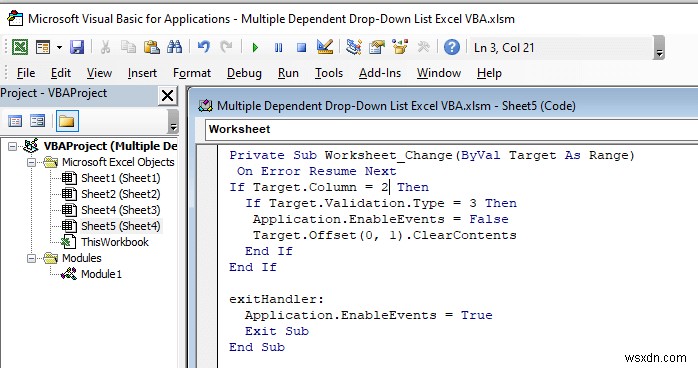Click the 'End Sub' line
Viewport: 698px width, 368px height.
pos(257,347)
